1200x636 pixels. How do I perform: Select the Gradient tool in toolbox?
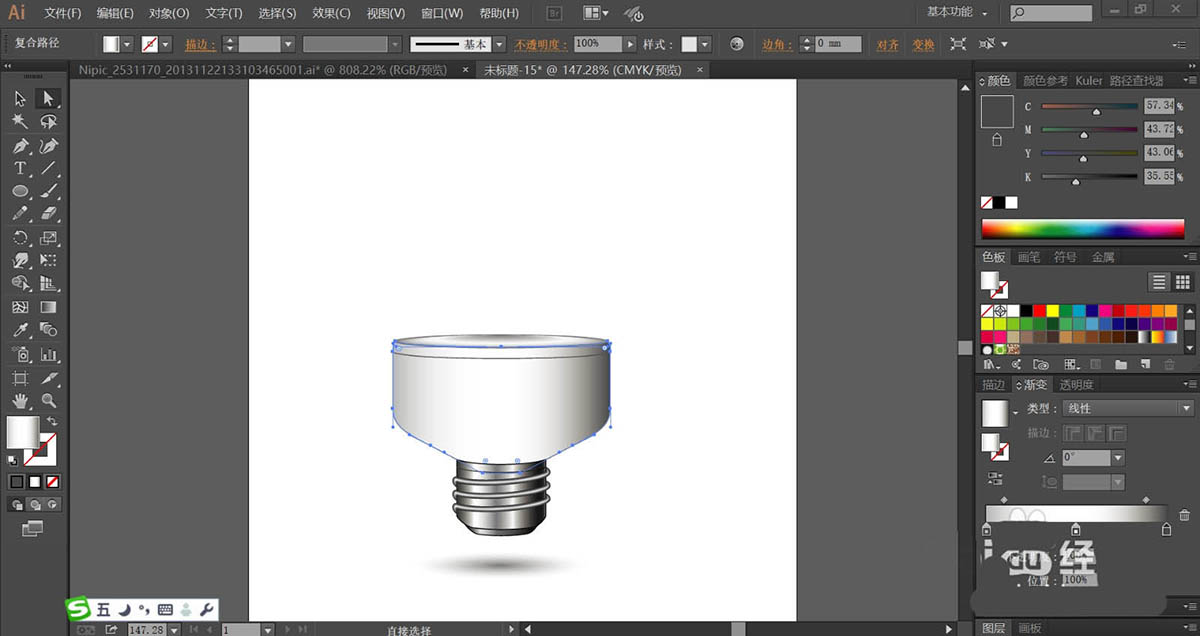48,307
